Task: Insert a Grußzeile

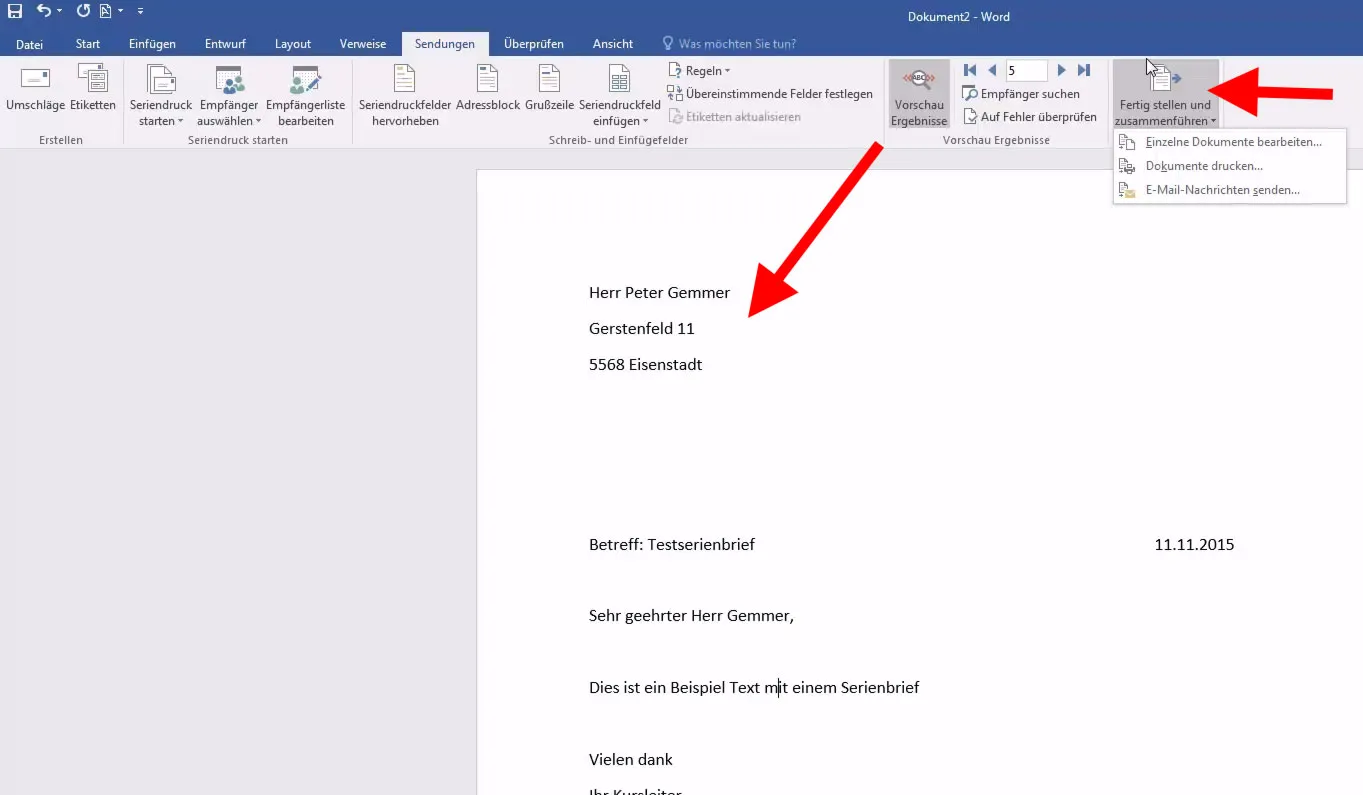Action: (549, 90)
